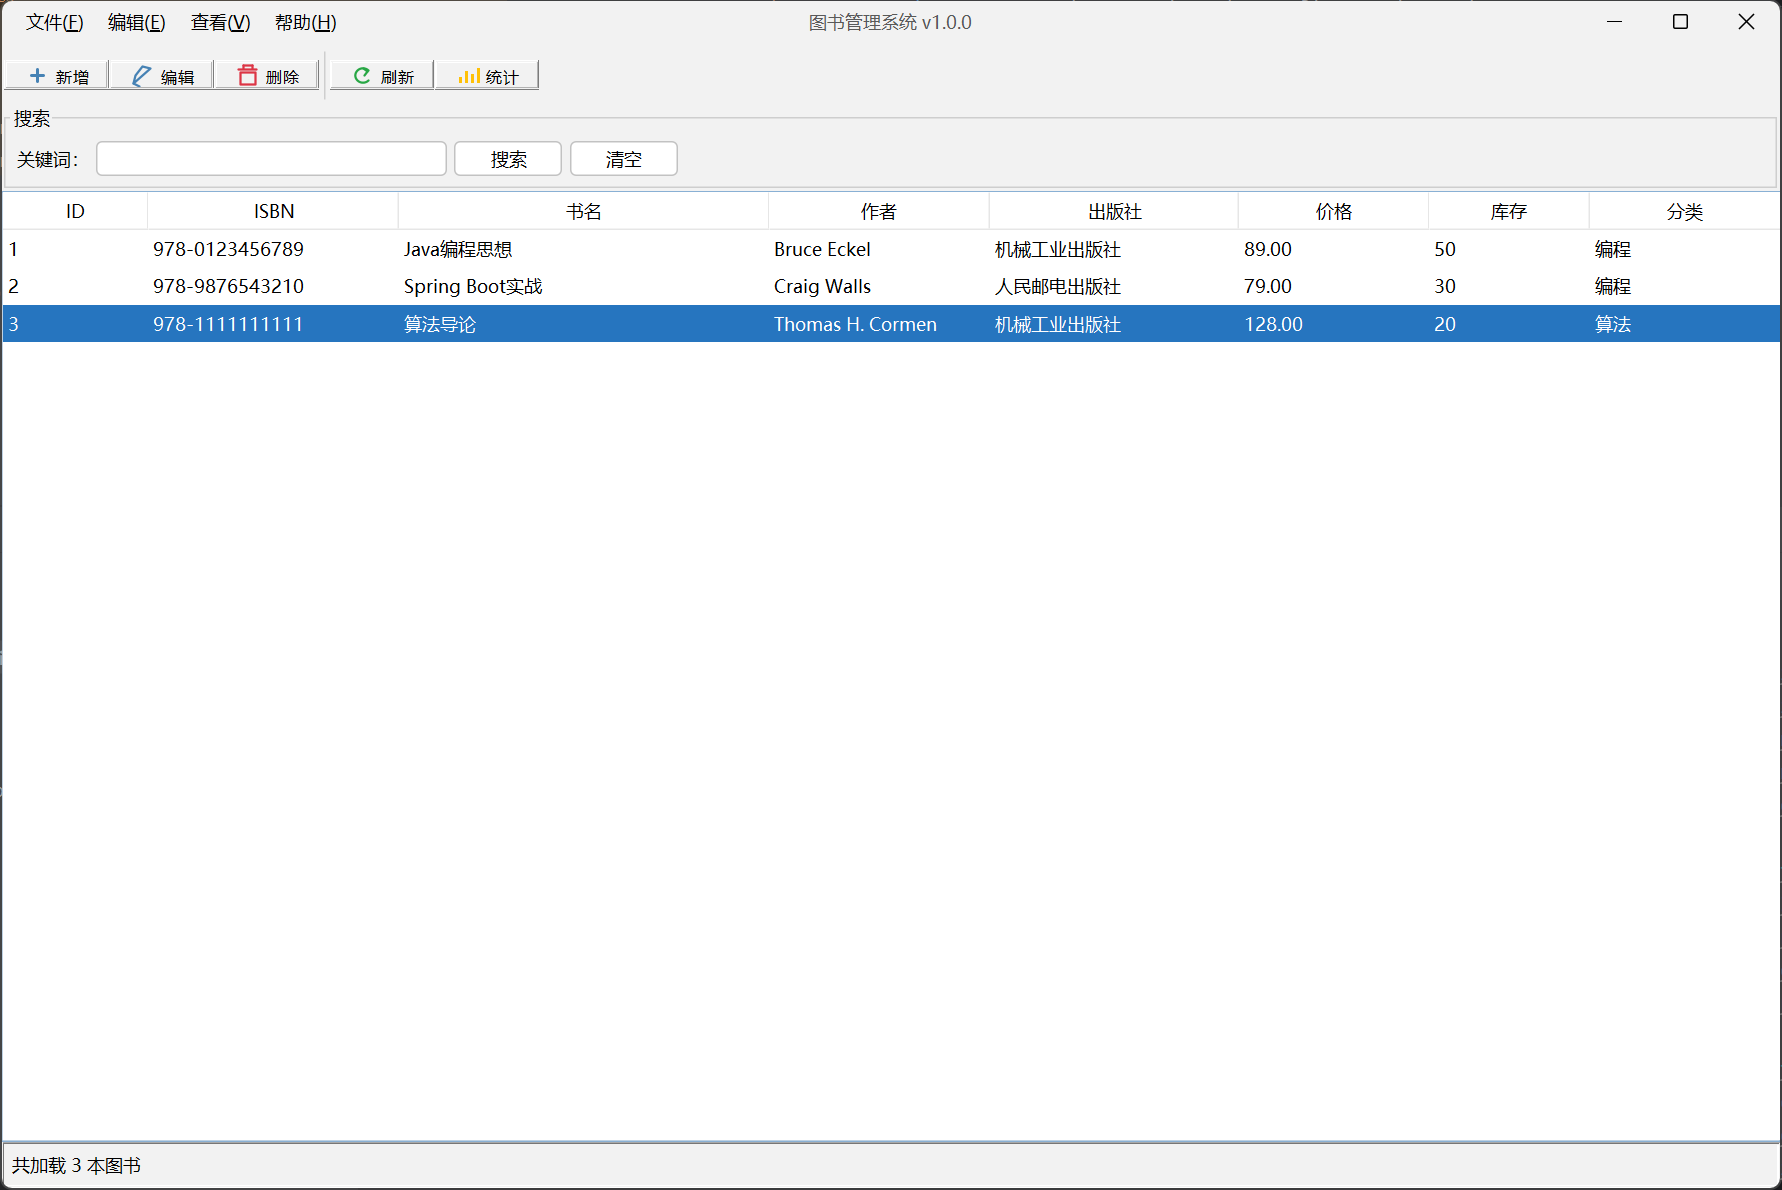Open the 文件(F) menu
The image size is (1782, 1190).
pyautogui.click(x=55, y=22)
